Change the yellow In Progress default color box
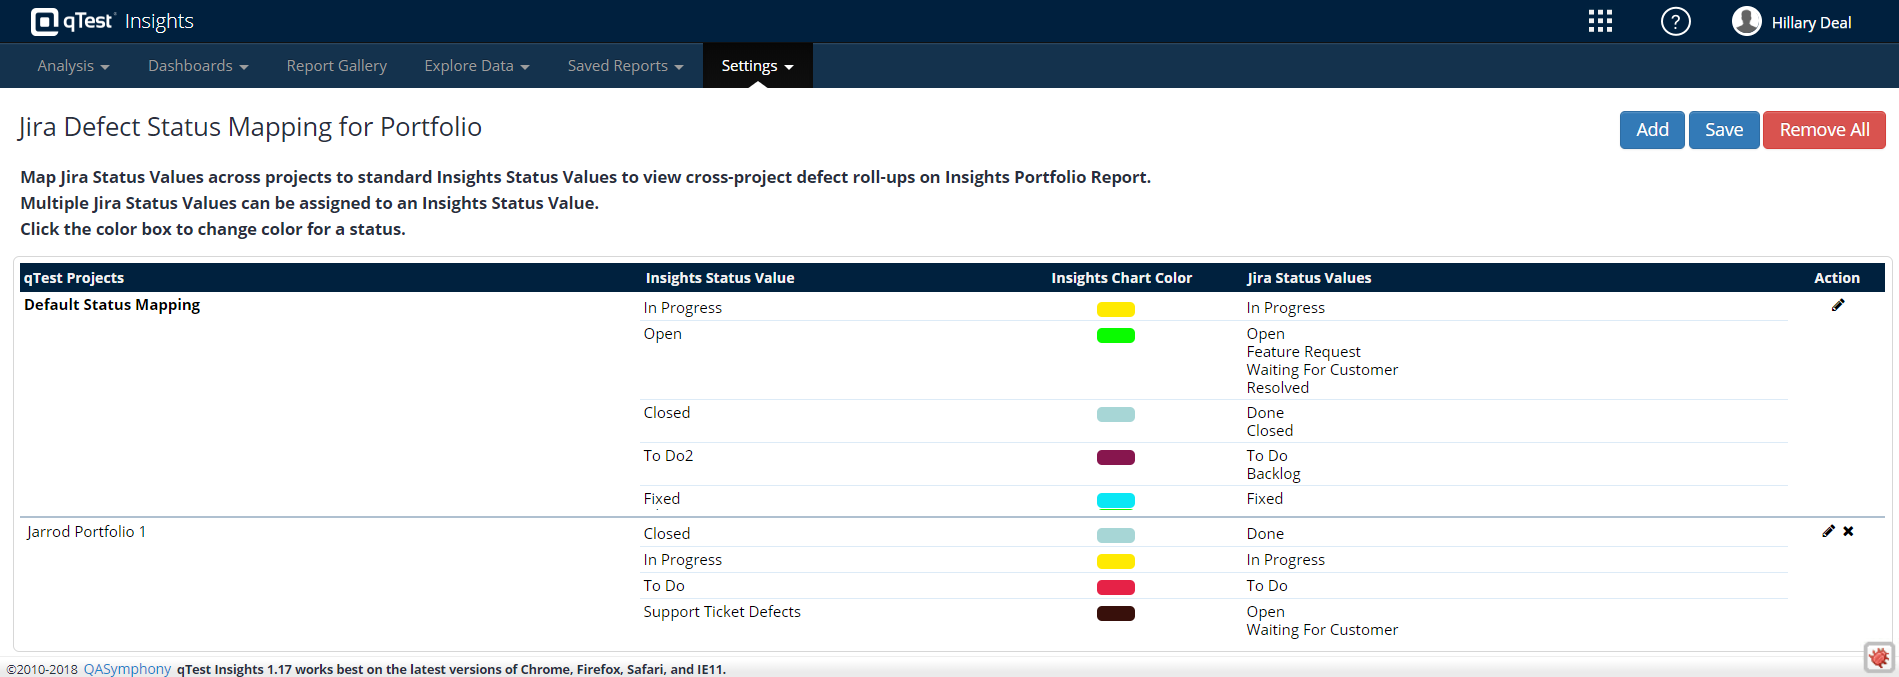The width and height of the screenshot is (1899, 677). pyautogui.click(x=1115, y=309)
